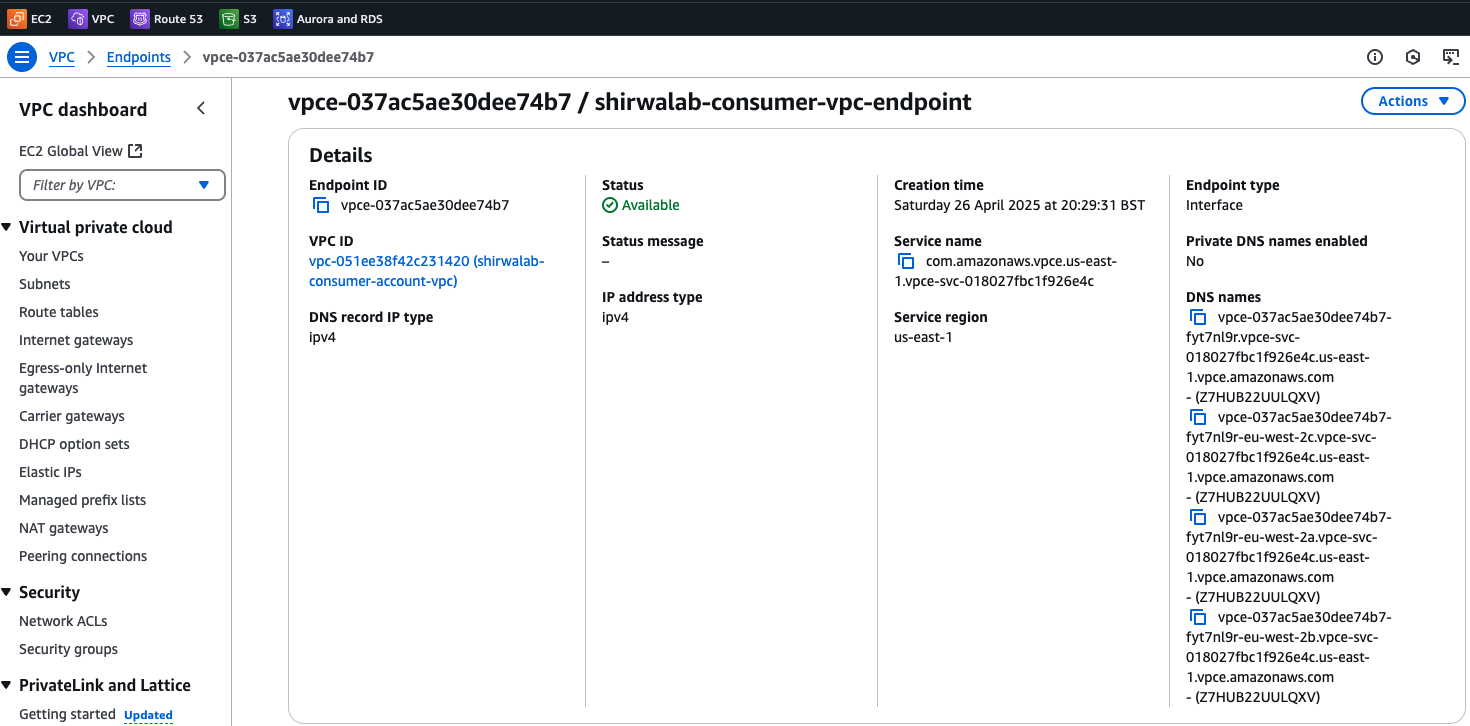Select the DNS record IP type ipv4 value
Image resolution: width=1470 pixels, height=726 pixels.
322,337
